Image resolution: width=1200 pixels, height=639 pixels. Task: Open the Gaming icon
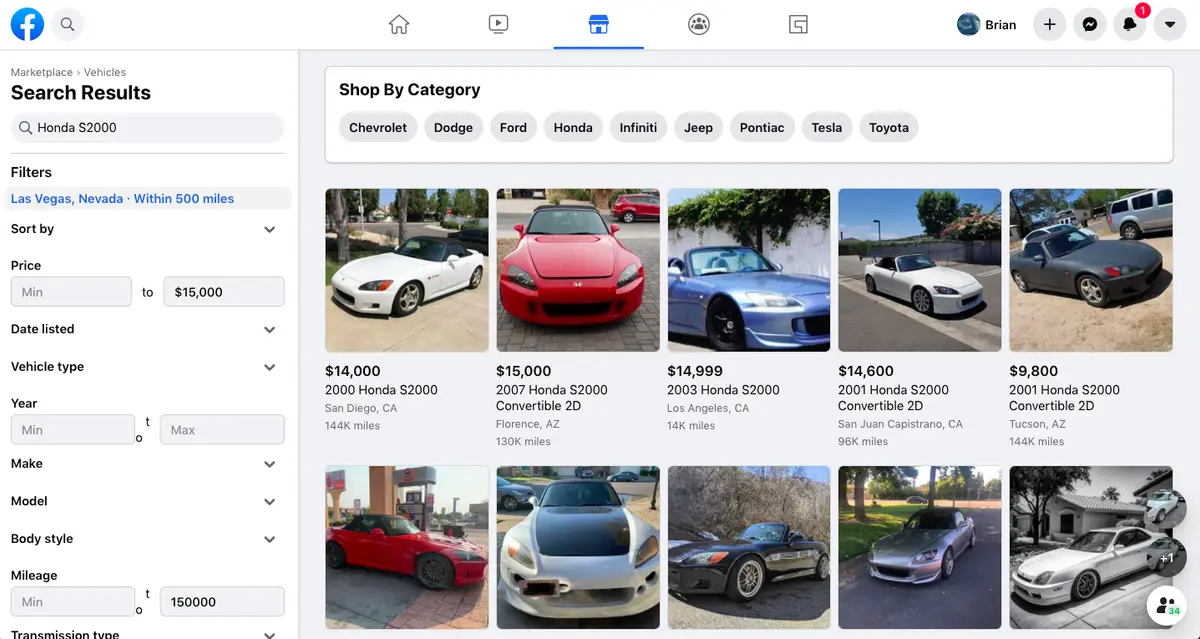798,23
